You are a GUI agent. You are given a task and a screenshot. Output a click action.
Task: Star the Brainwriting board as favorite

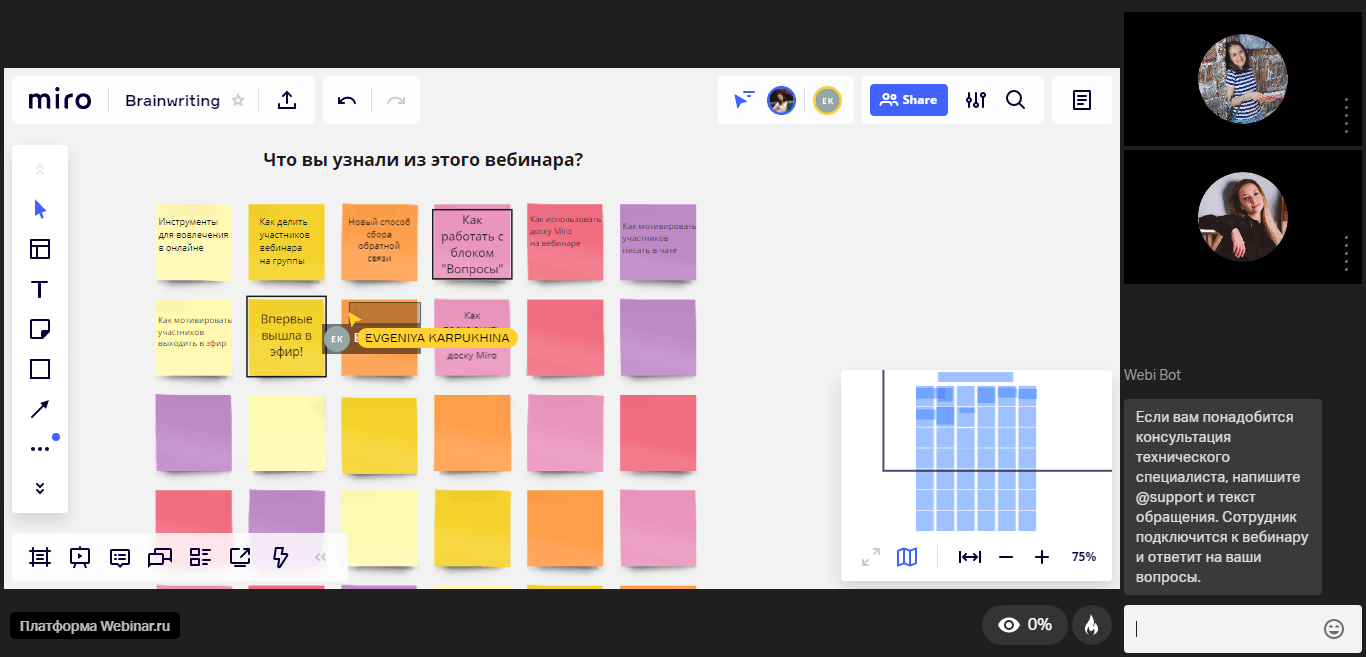(238, 100)
